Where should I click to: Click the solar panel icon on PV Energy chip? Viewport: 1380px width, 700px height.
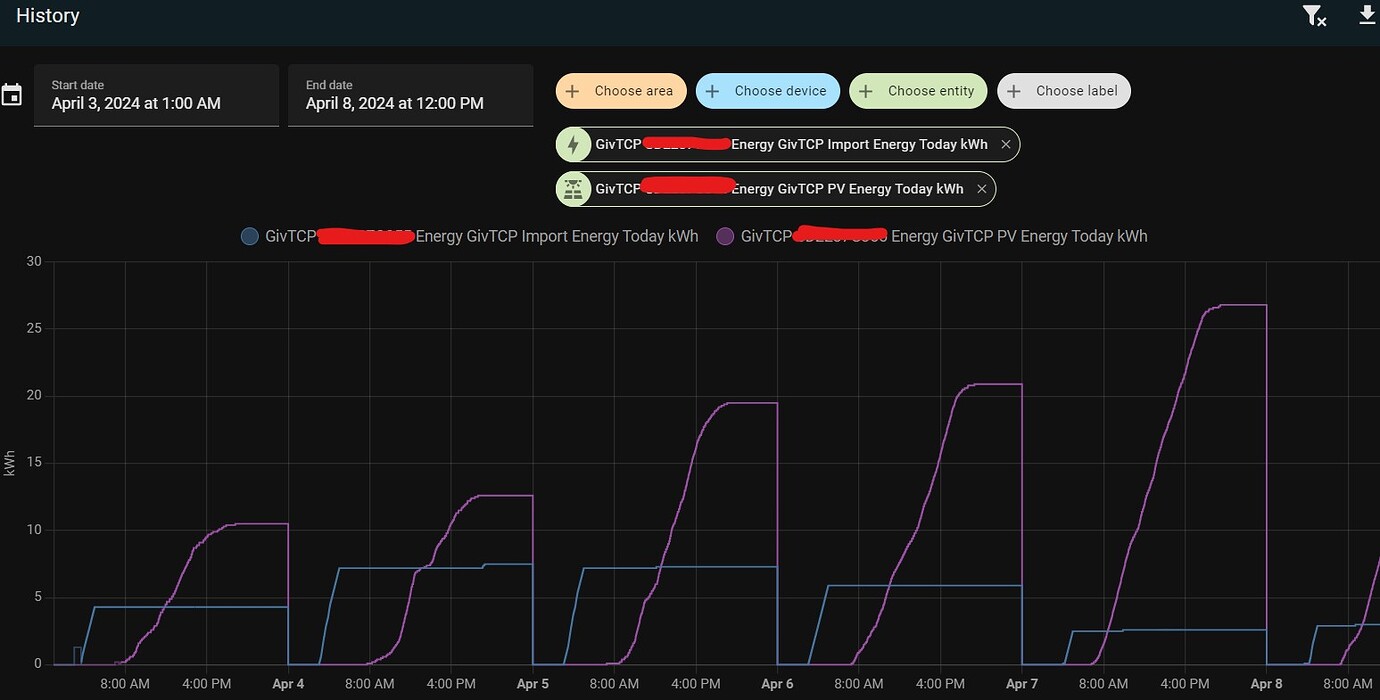[x=573, y=188]
